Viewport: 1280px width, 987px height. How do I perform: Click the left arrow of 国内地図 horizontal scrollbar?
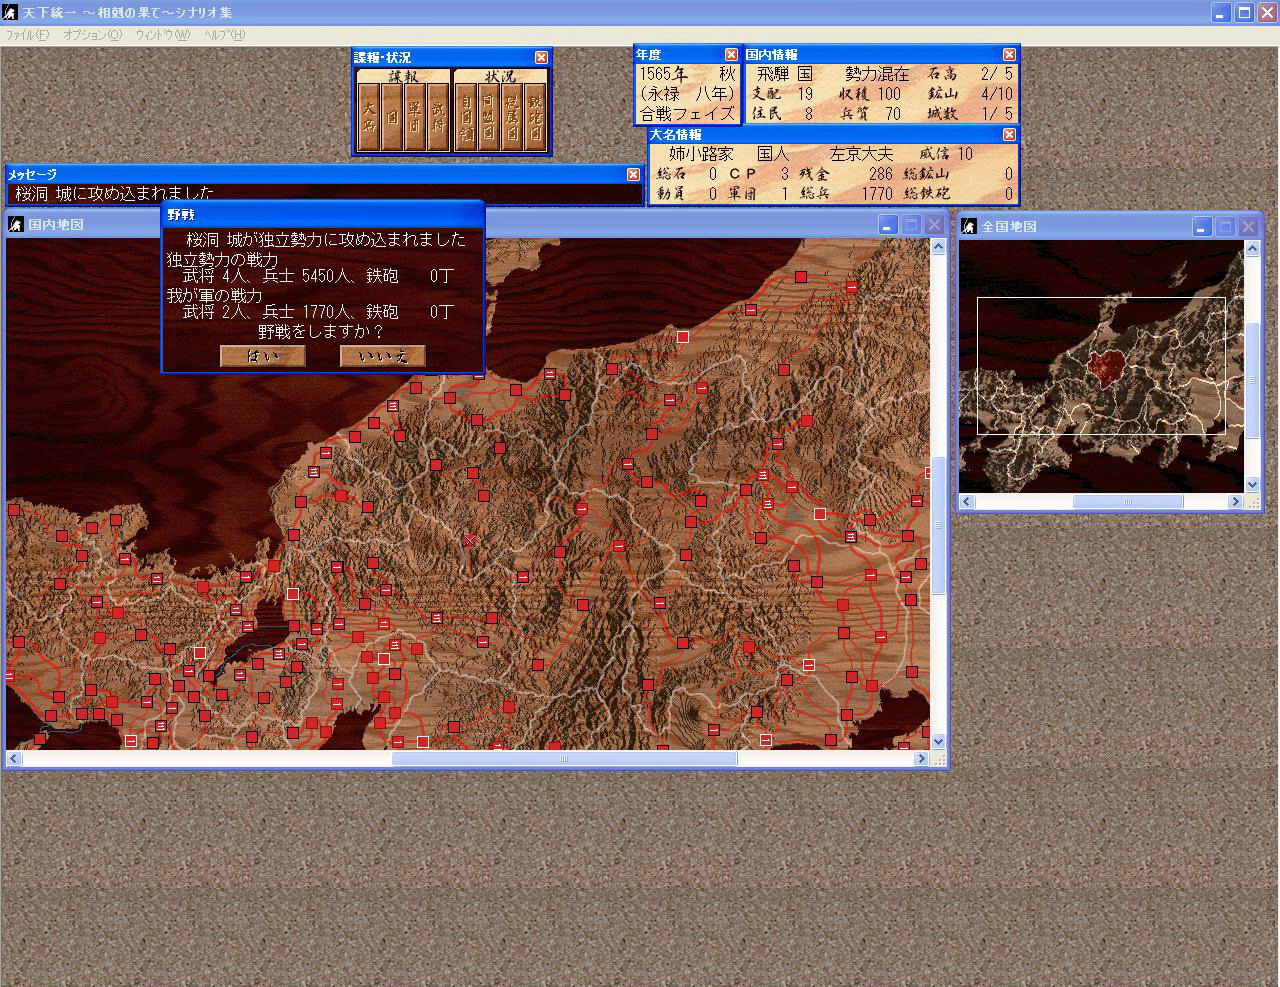[x=13, y=759]
